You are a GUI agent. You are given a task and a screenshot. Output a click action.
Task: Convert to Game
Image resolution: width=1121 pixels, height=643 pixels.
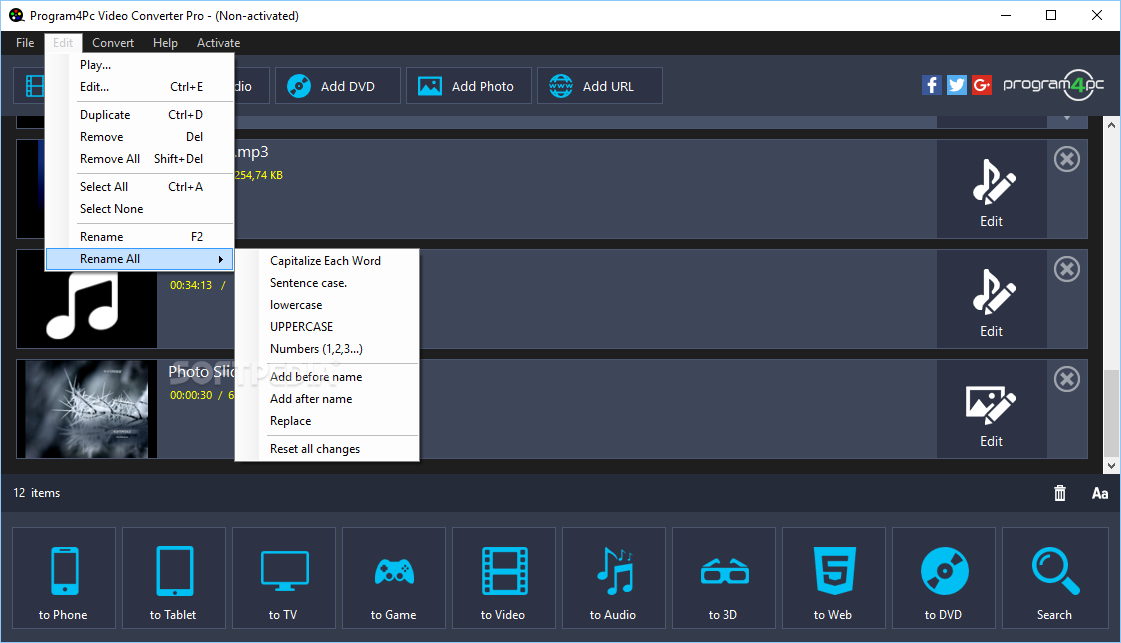(x=394, y=578)
